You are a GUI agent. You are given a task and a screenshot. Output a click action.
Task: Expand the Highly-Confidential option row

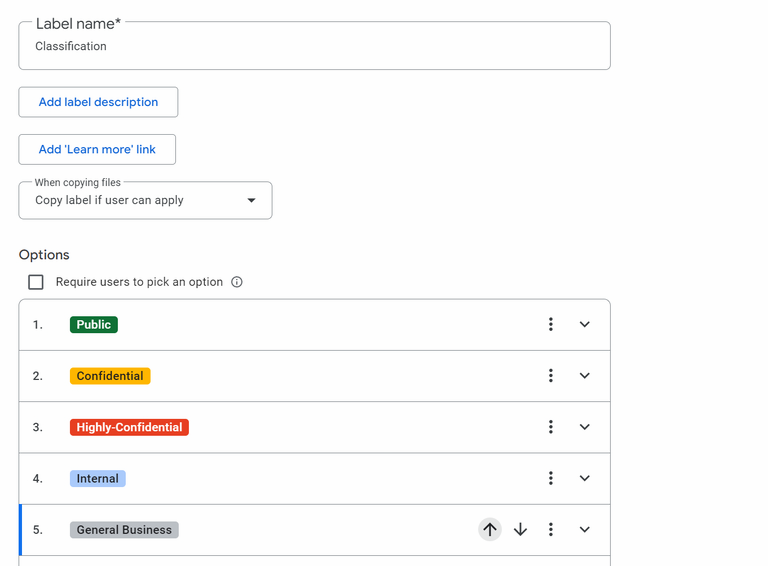click(x=585, y=427)
